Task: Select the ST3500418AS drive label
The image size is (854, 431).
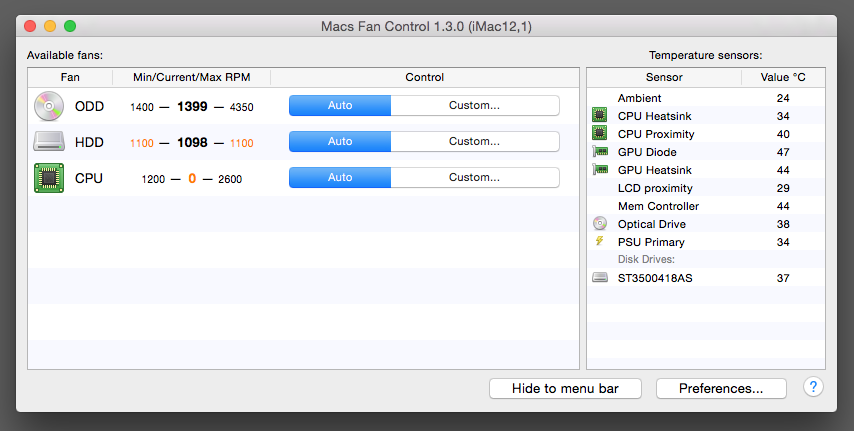Action: [655, 278]
